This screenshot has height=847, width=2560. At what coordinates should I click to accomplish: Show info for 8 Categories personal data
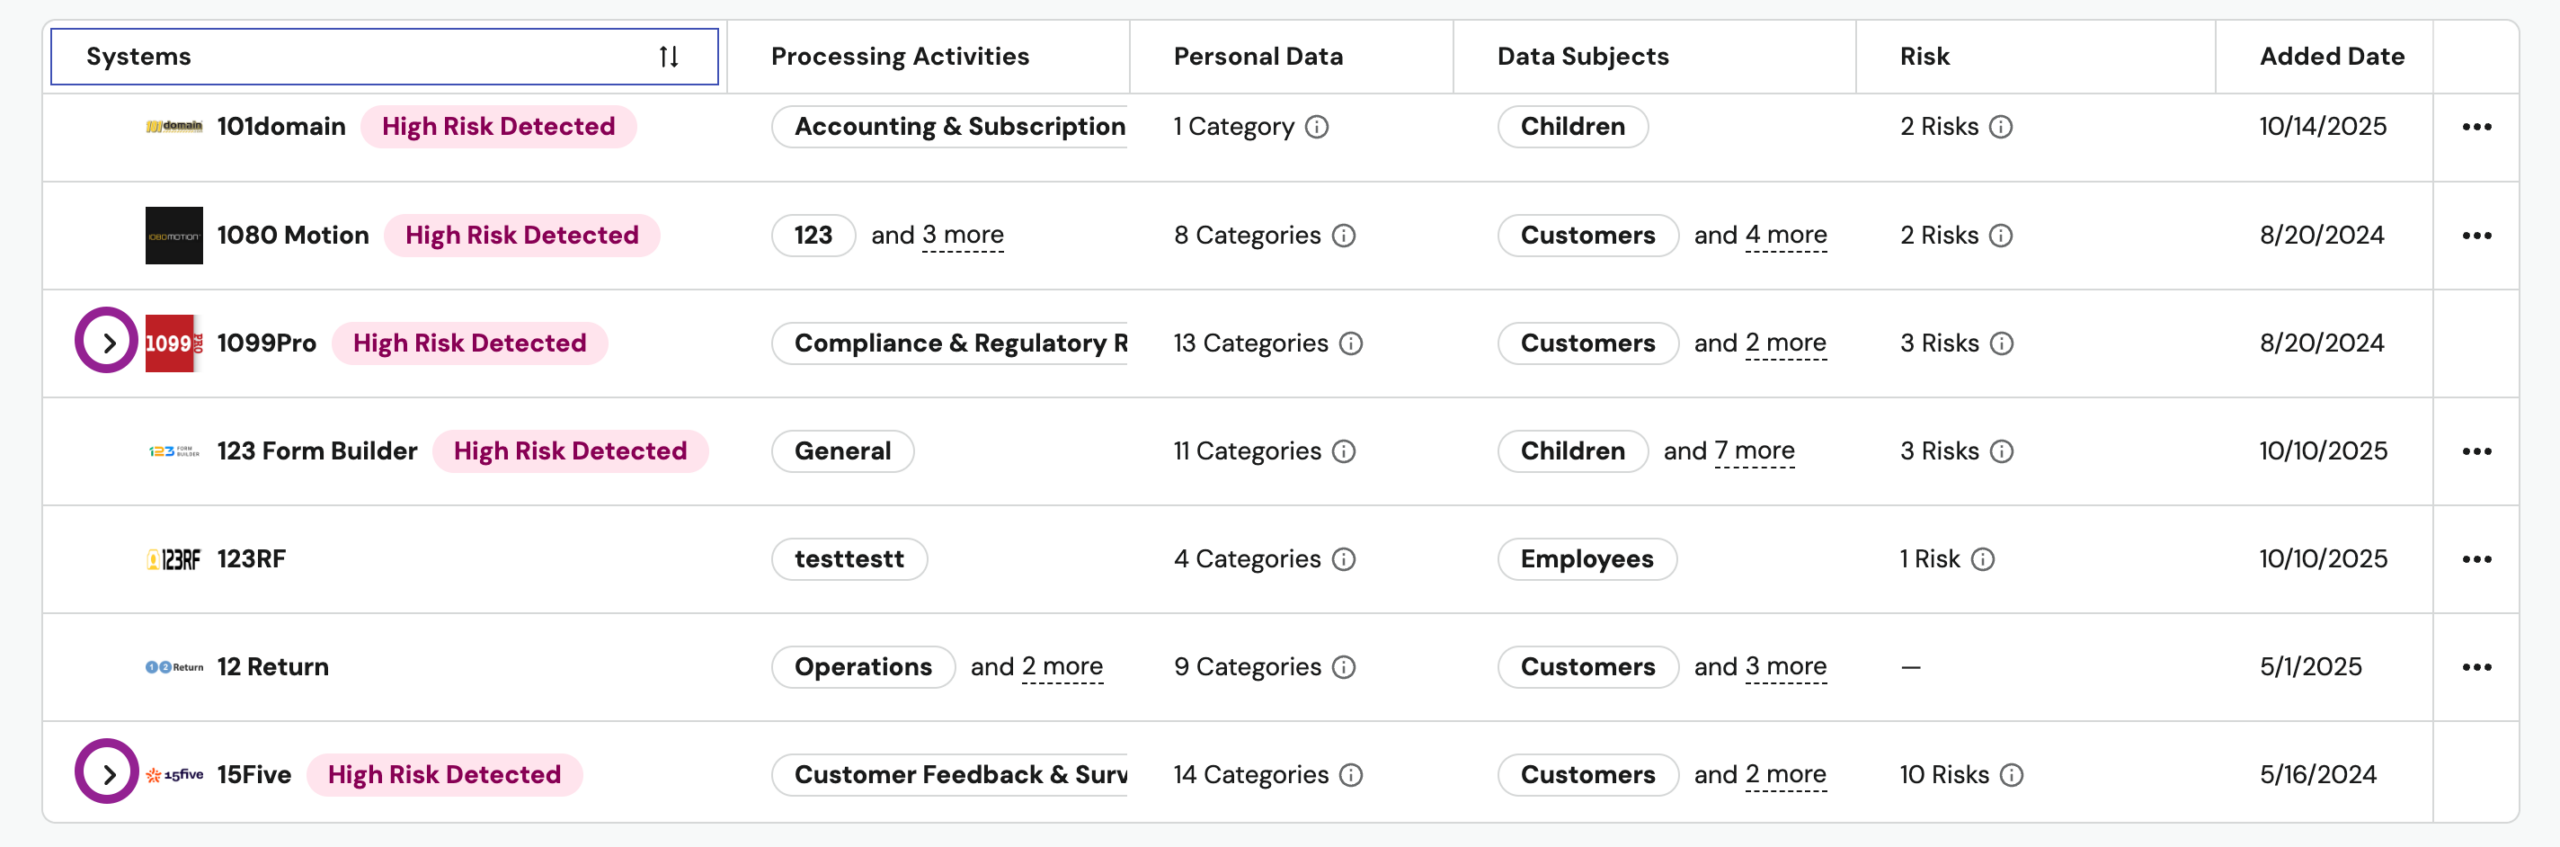[1344, 236]
